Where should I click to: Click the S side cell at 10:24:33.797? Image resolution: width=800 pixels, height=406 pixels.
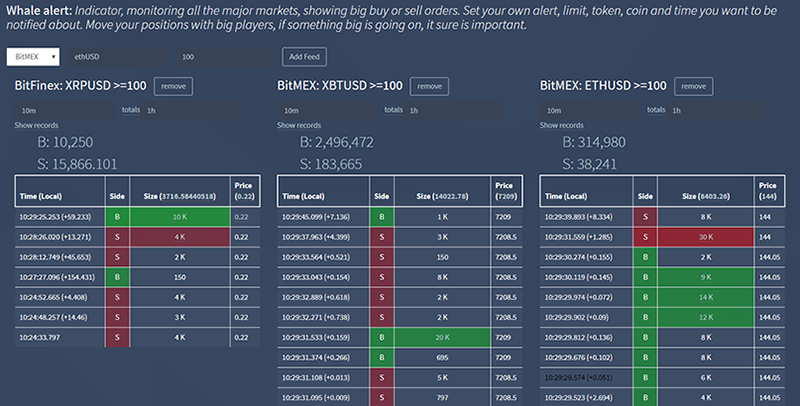pos(117,337)
